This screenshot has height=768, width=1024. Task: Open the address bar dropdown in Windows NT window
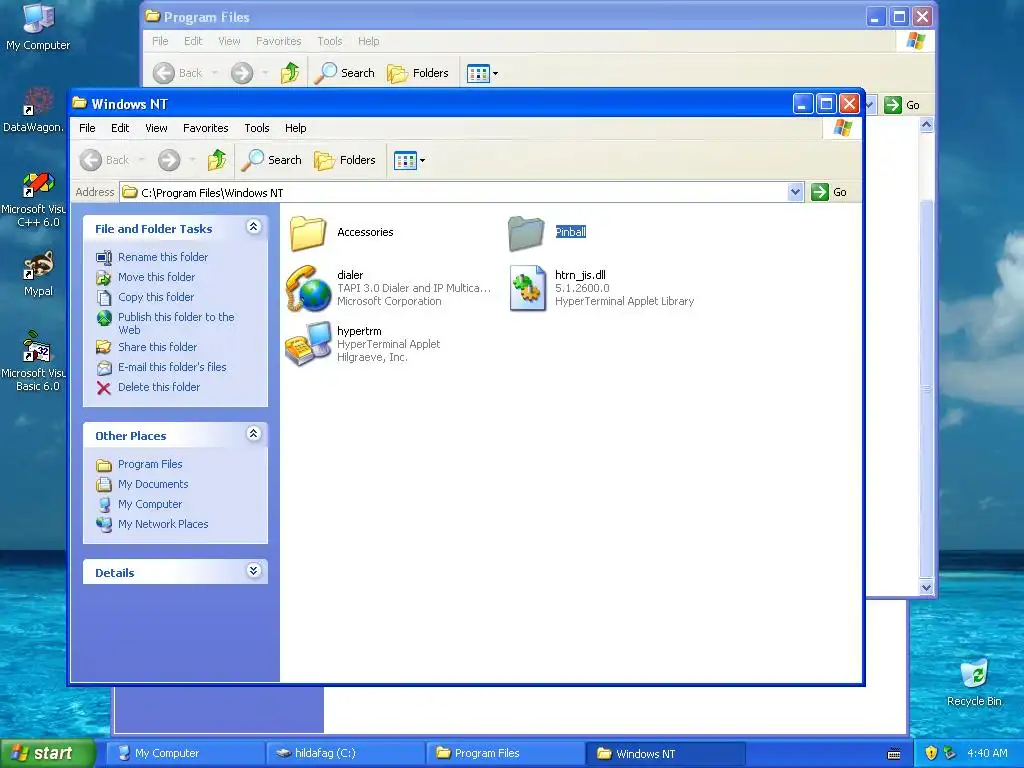[795, 192]
